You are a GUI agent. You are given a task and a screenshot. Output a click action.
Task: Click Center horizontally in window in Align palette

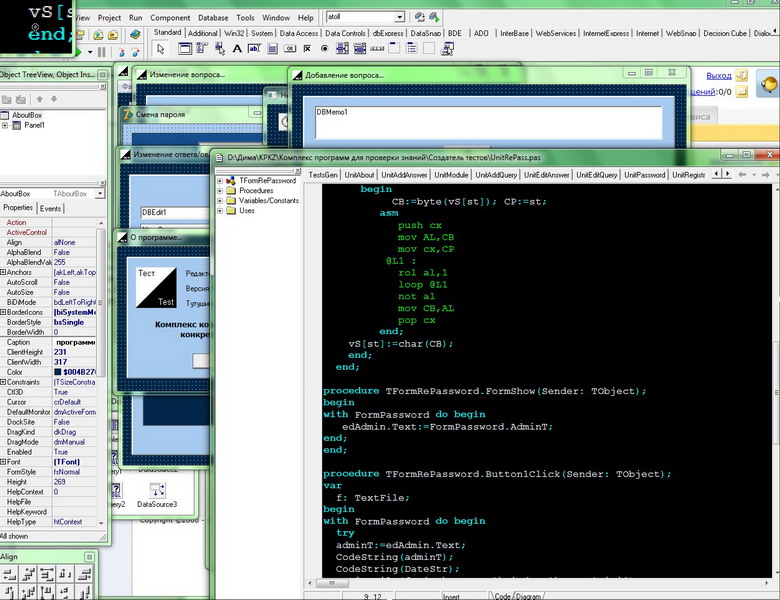(x=47, y=574)
